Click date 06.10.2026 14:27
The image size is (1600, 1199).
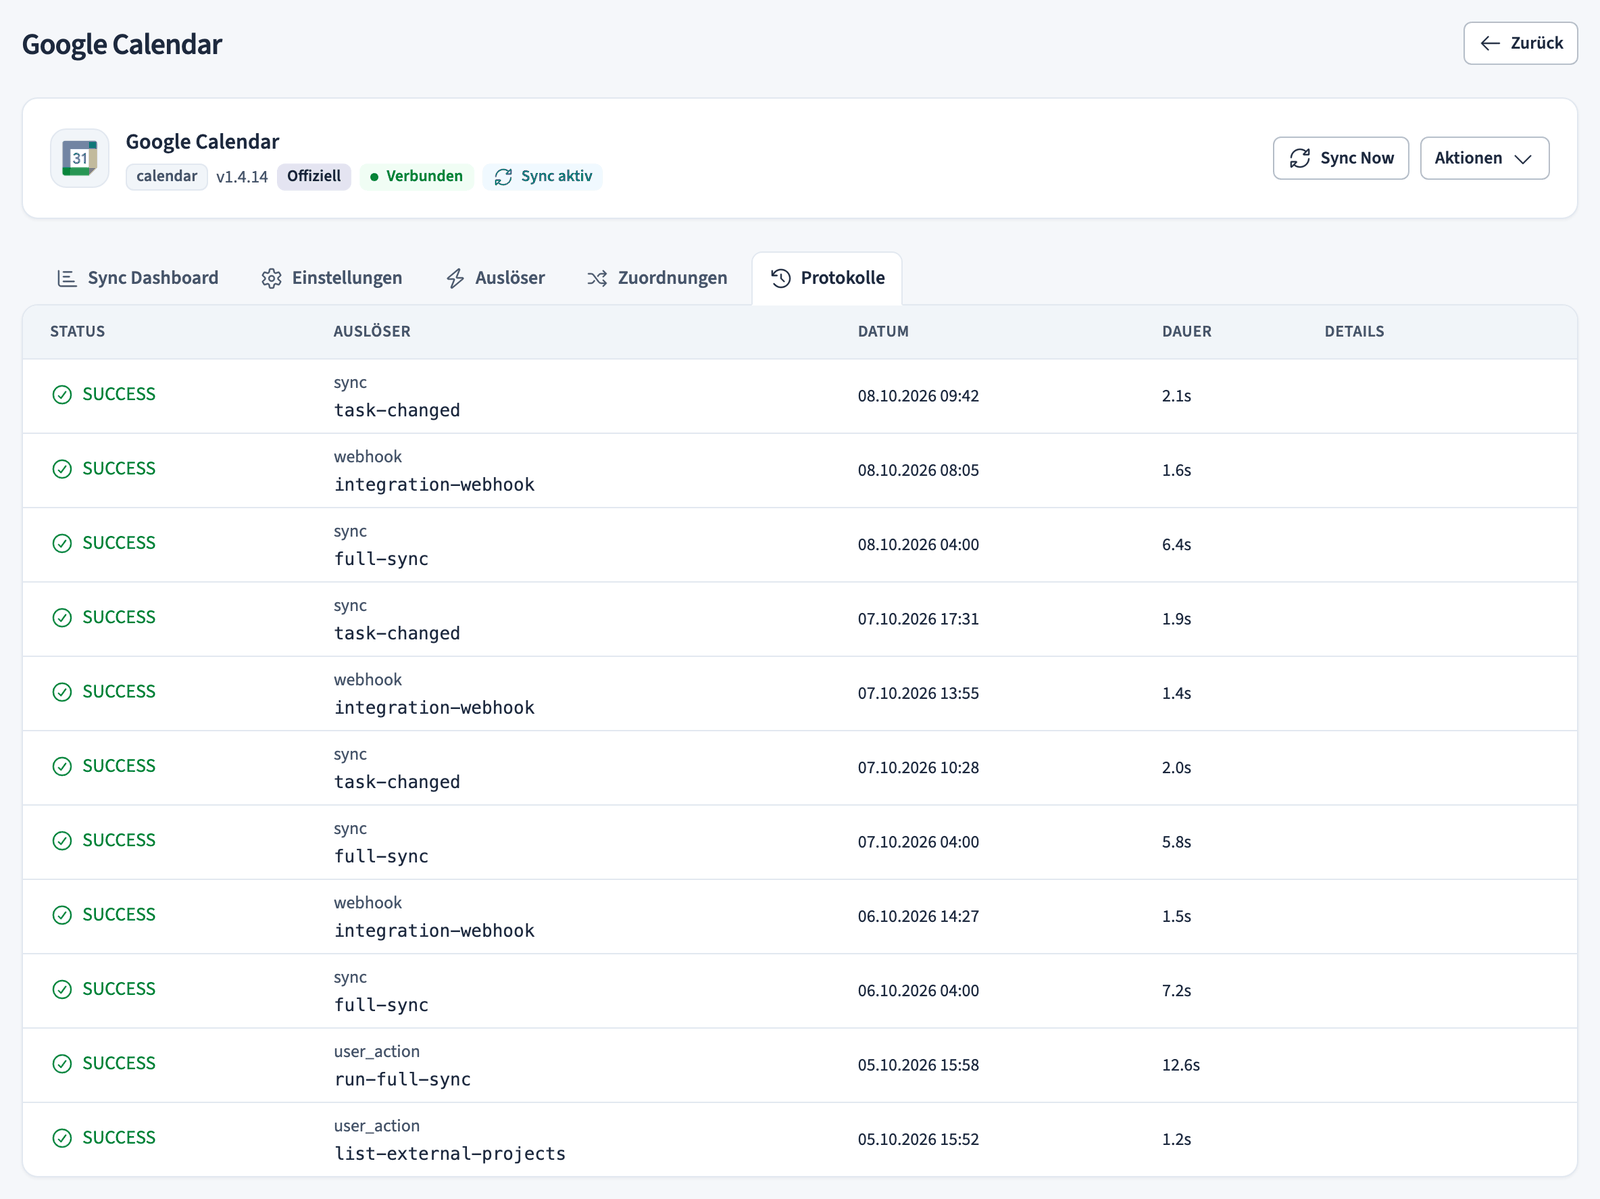coord(918,917)
